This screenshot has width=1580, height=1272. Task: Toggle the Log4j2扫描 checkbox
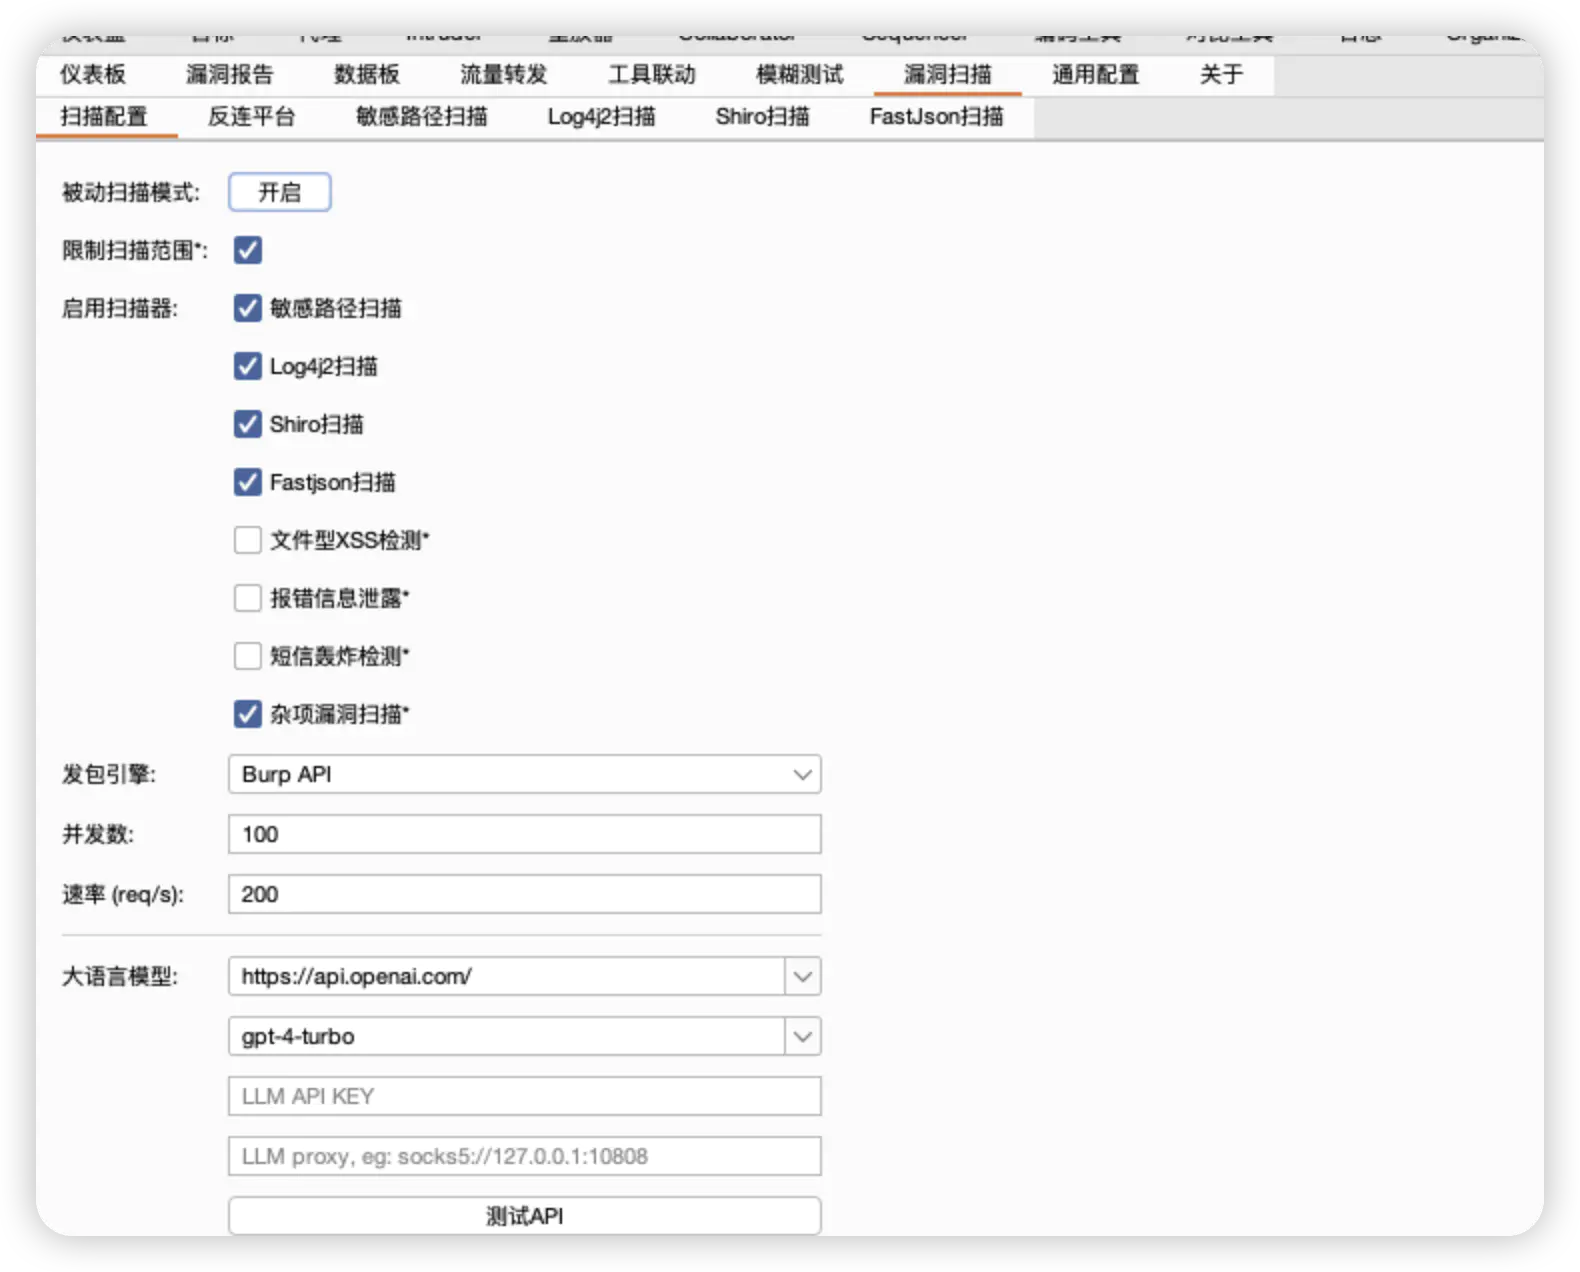248,366
